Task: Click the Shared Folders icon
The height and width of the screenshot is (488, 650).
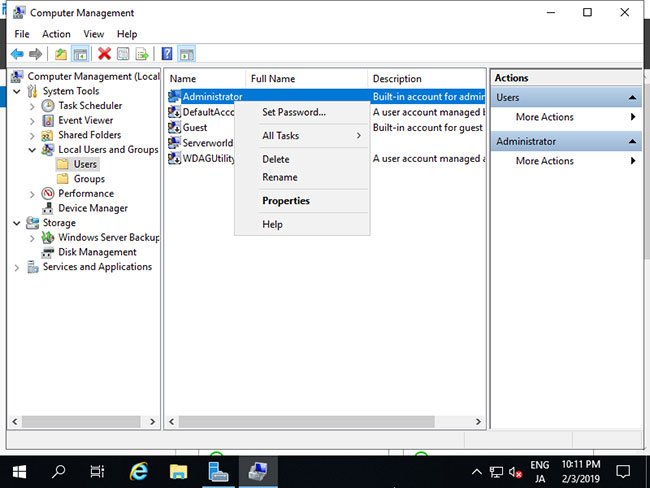Action: pos(47,136)
